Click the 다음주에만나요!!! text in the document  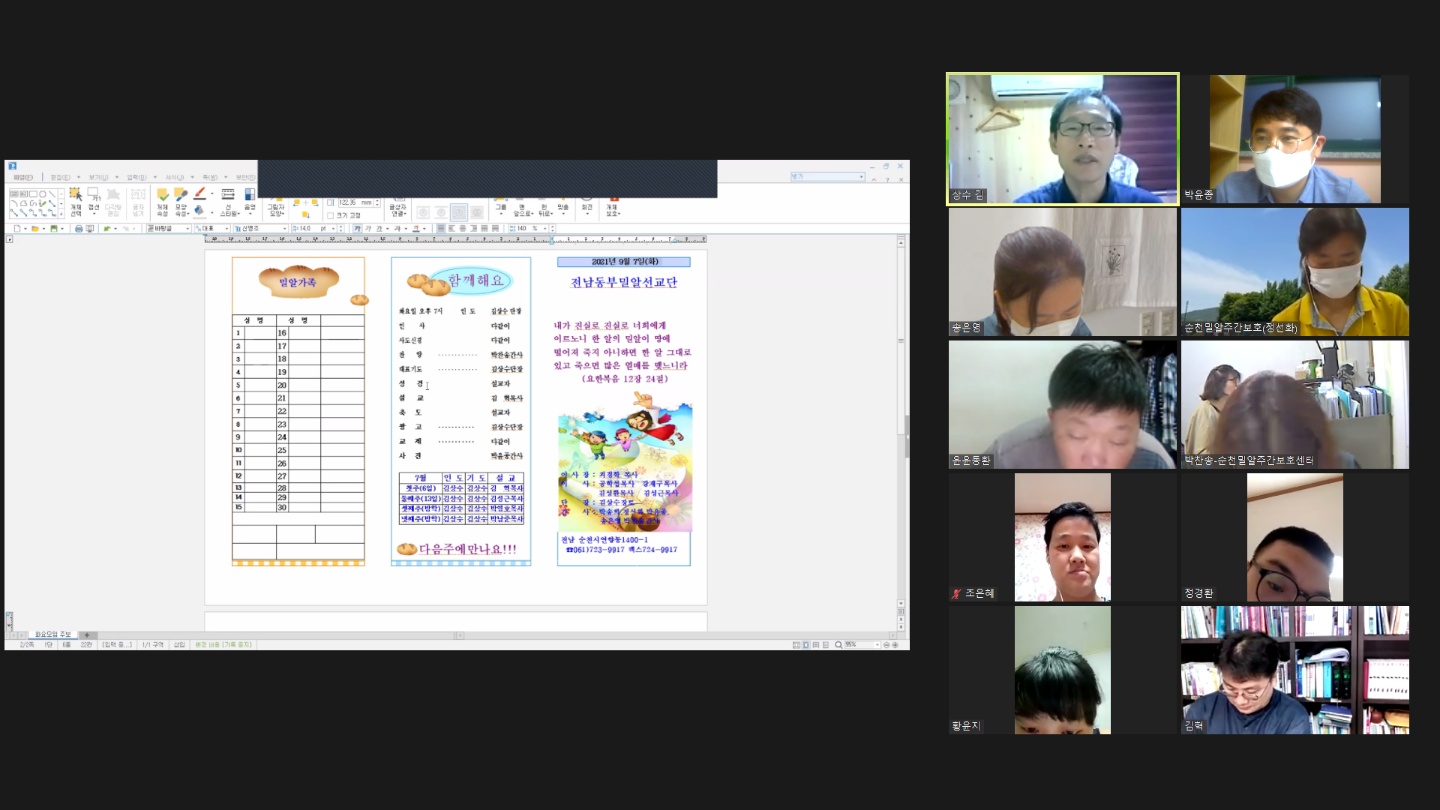(468, 549)
